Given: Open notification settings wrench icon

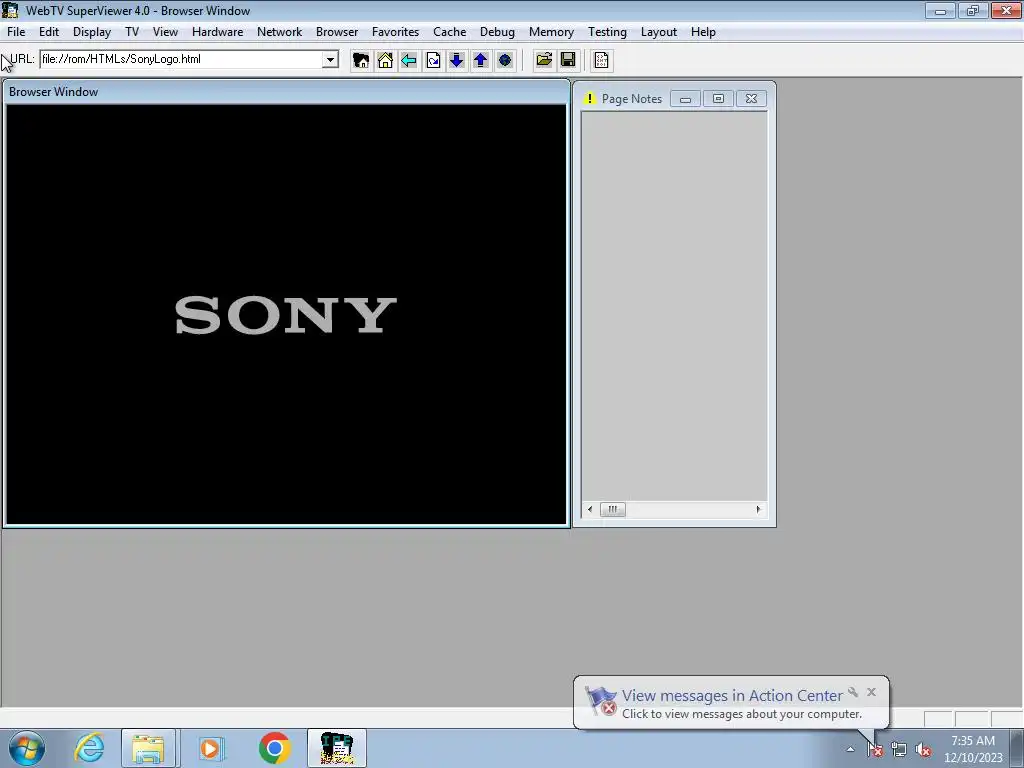Looking at the screenshot, I should click(853, 692).
